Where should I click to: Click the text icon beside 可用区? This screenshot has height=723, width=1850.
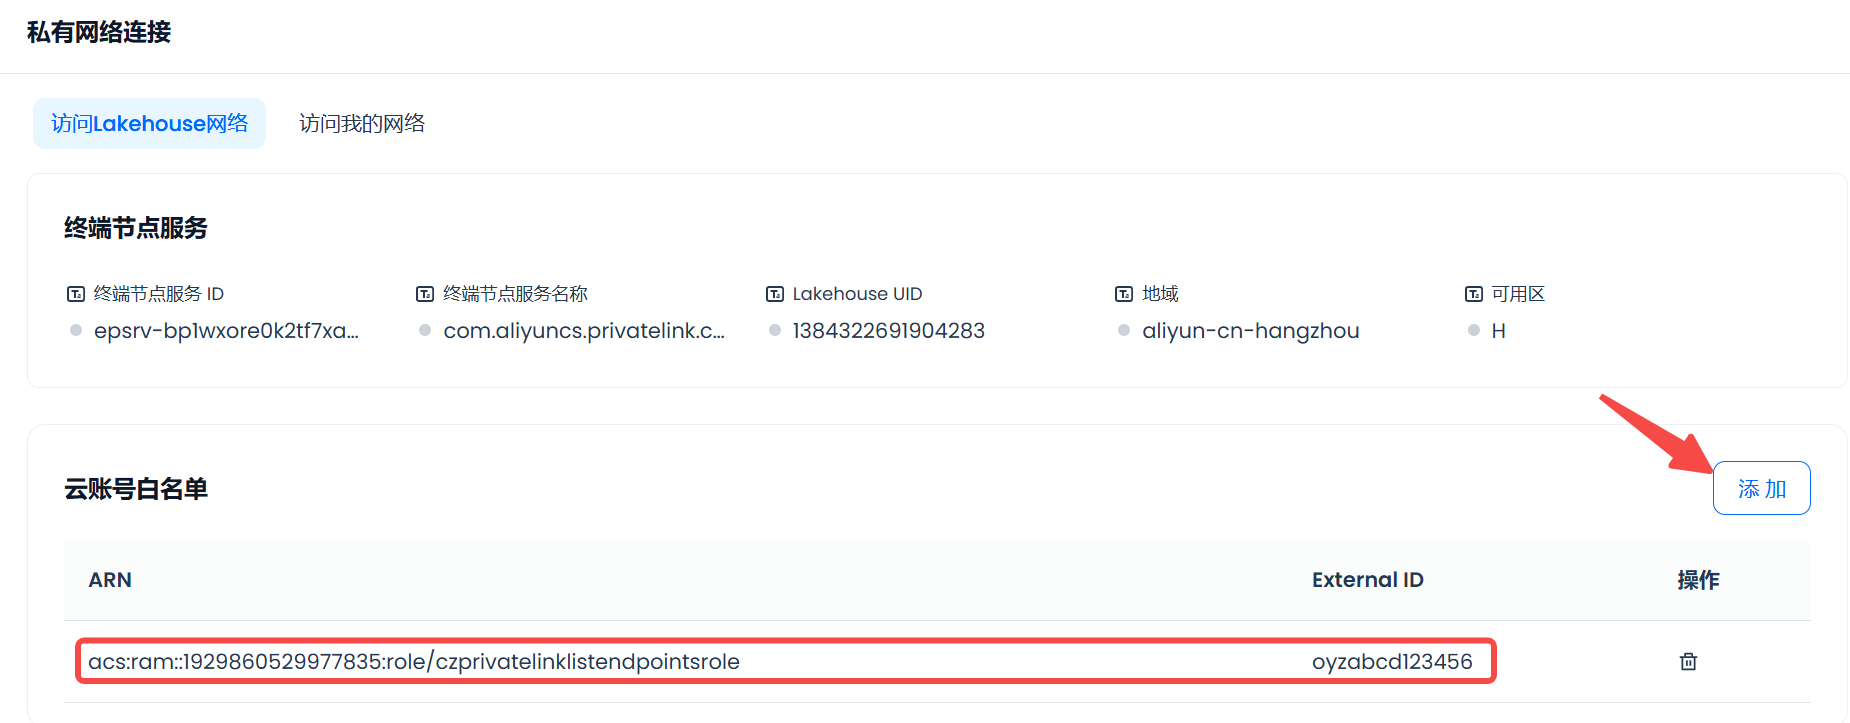click(1474, 294)
